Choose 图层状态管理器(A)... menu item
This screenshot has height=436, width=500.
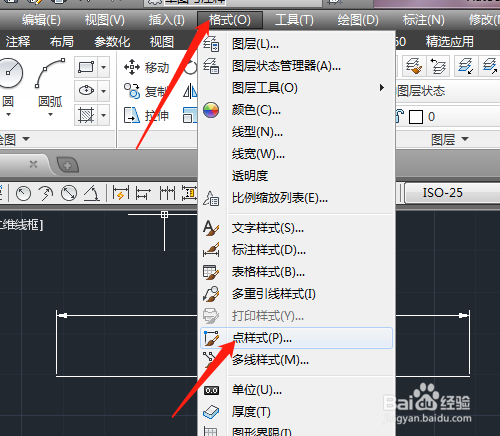click(x=296, y=66)
